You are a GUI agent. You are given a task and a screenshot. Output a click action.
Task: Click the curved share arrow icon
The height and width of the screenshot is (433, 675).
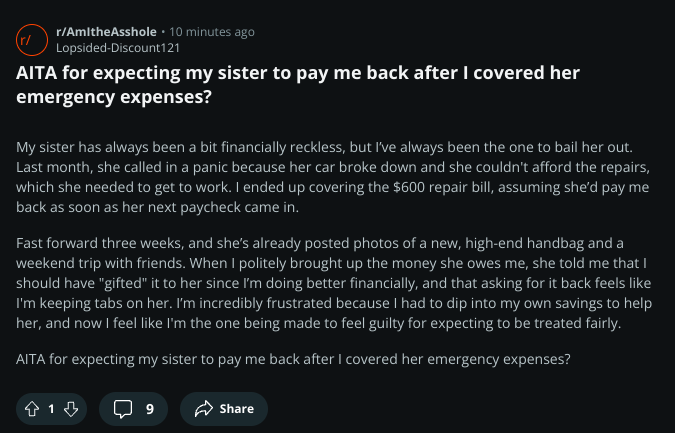point(204,408)
